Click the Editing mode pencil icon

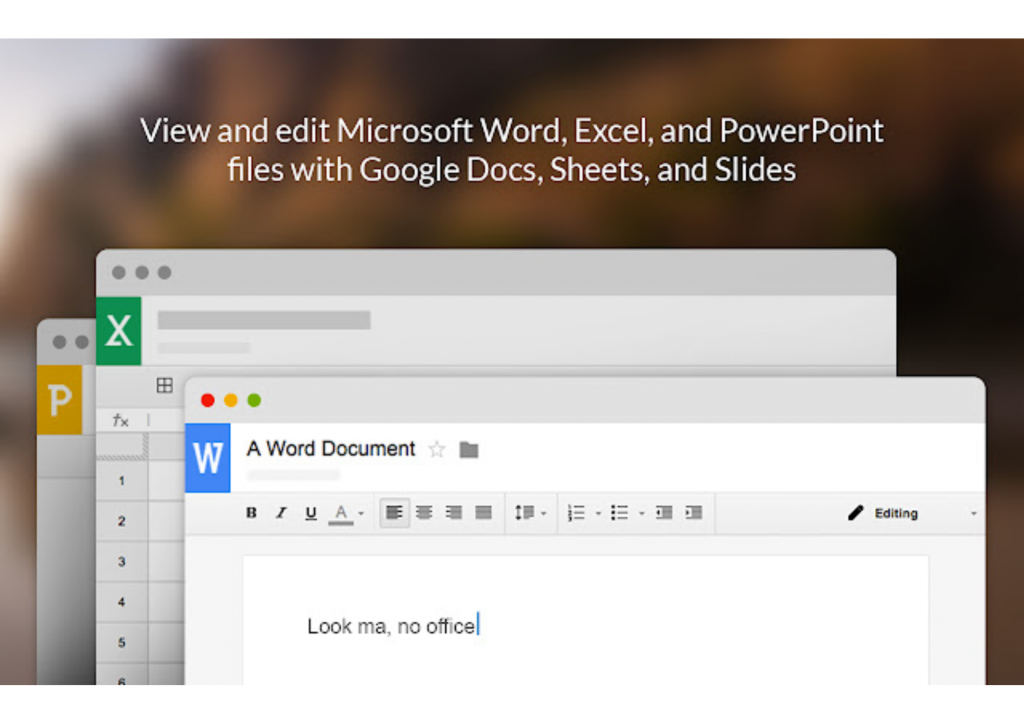click(x=856, y=513)
